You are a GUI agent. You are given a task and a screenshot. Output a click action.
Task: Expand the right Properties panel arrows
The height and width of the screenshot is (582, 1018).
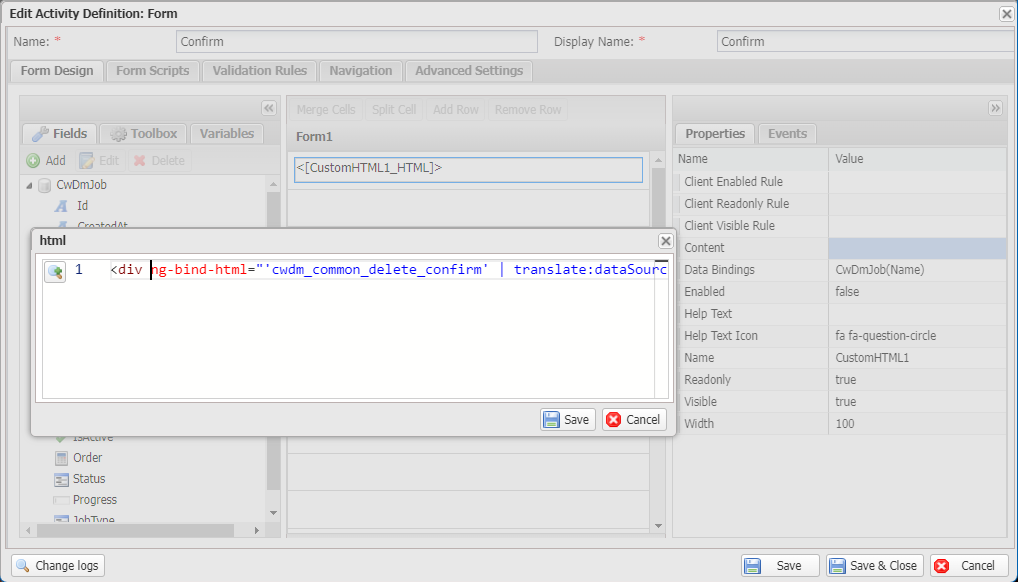[995, 108]
